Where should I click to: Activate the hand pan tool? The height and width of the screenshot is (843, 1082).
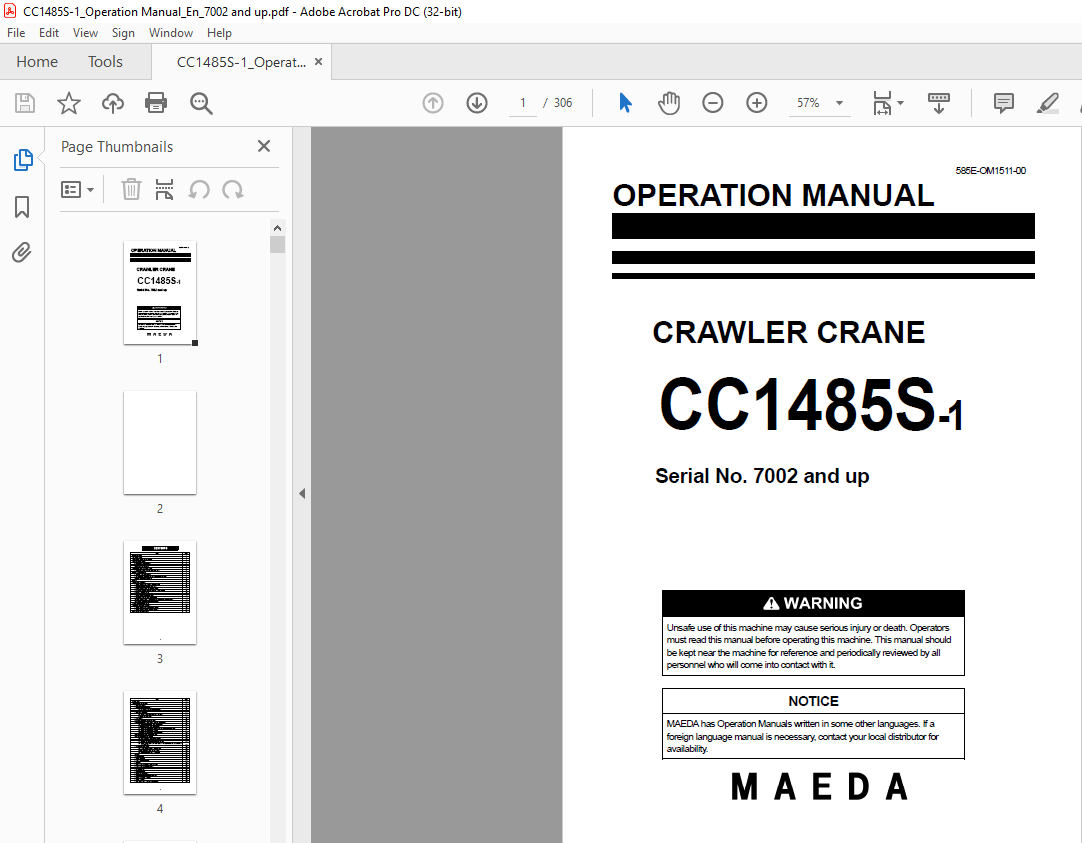[669, 103]
